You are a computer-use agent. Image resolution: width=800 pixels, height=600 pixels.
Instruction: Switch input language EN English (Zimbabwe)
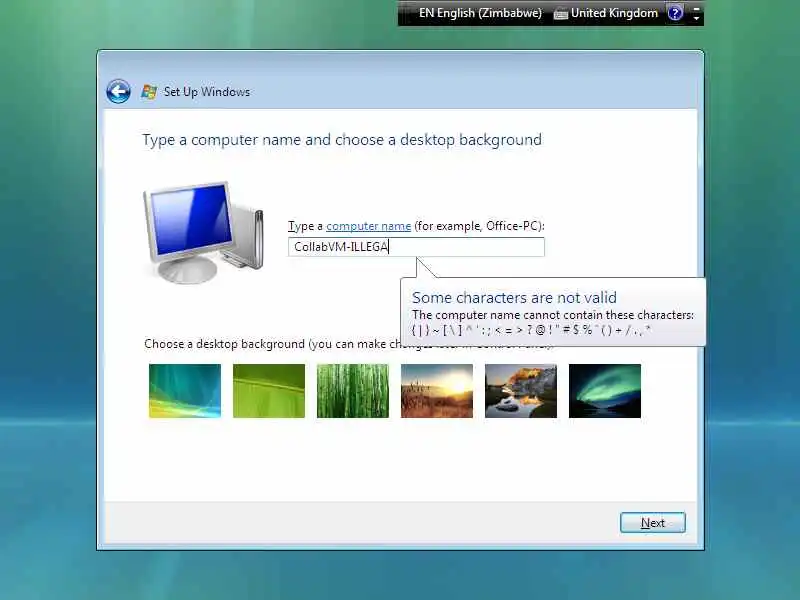pos(480,13)
